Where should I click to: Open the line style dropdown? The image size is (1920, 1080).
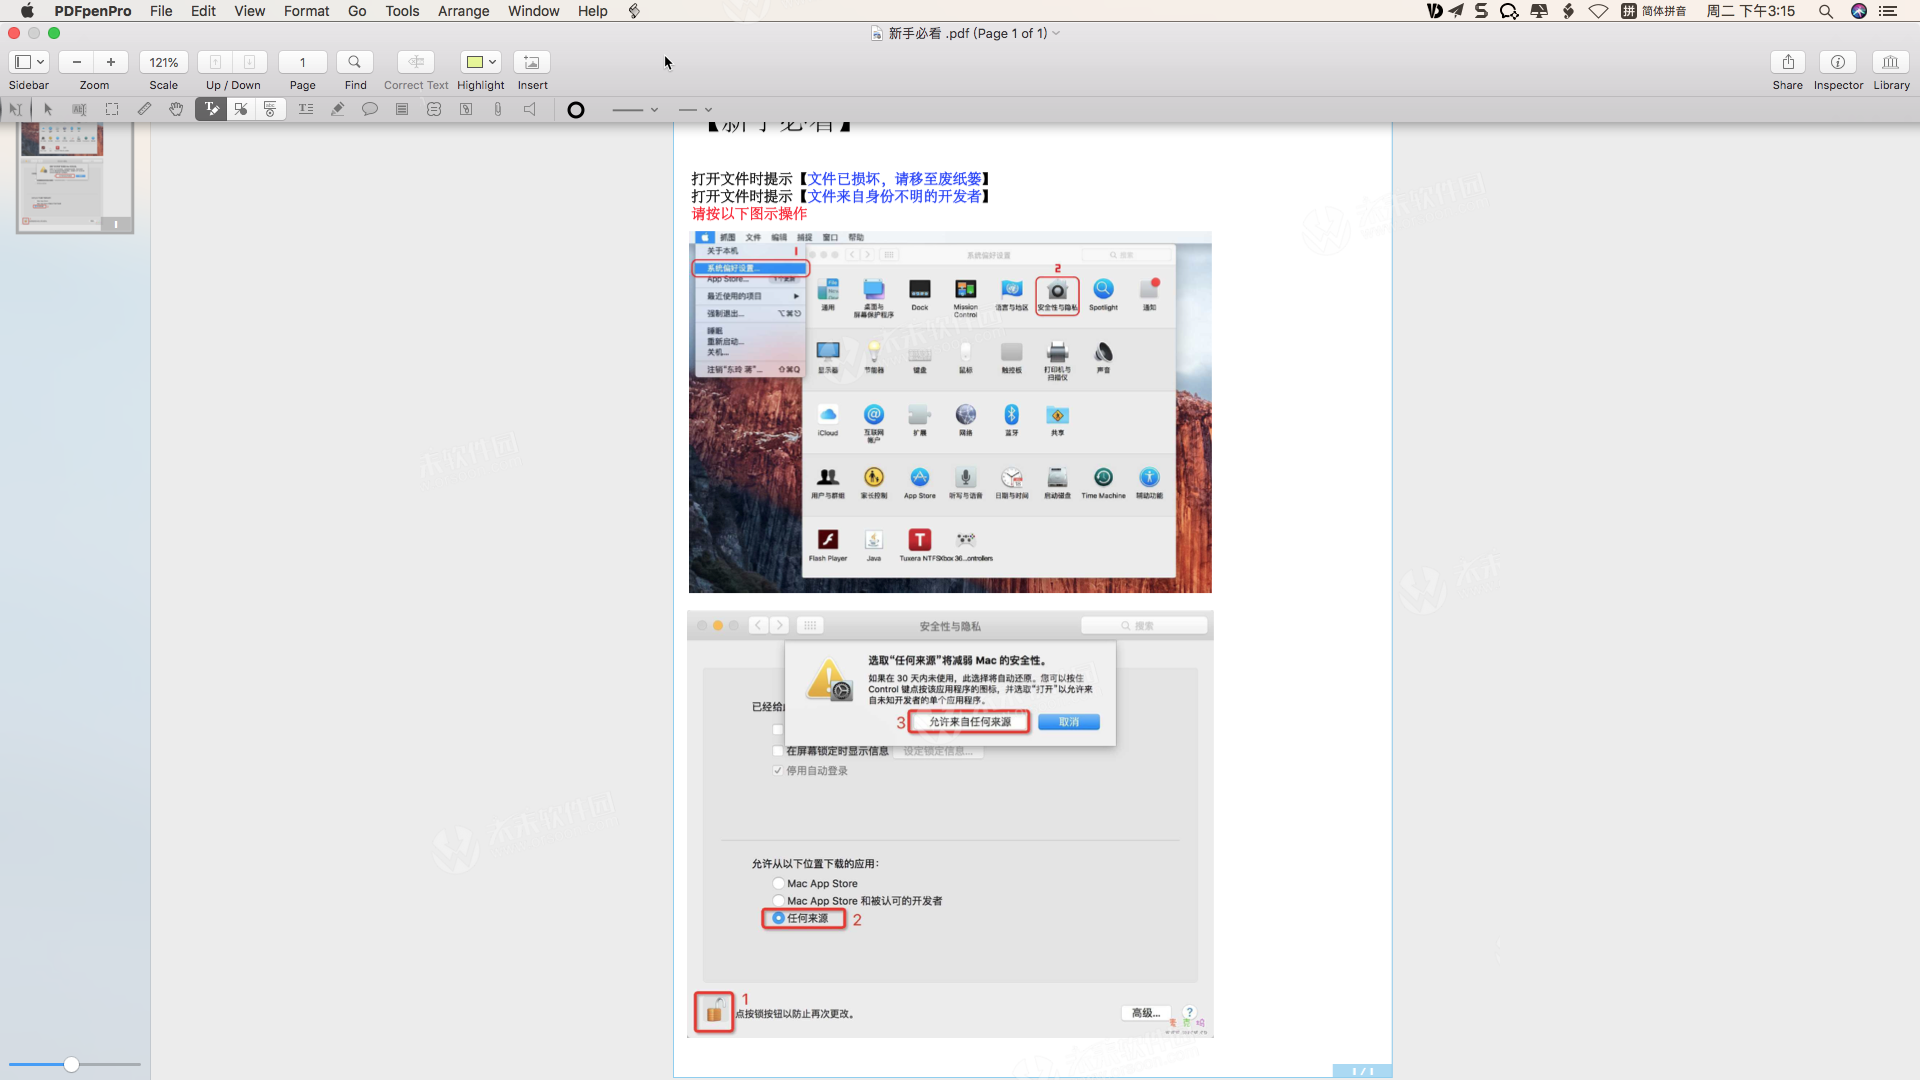(x=695, y=110)
